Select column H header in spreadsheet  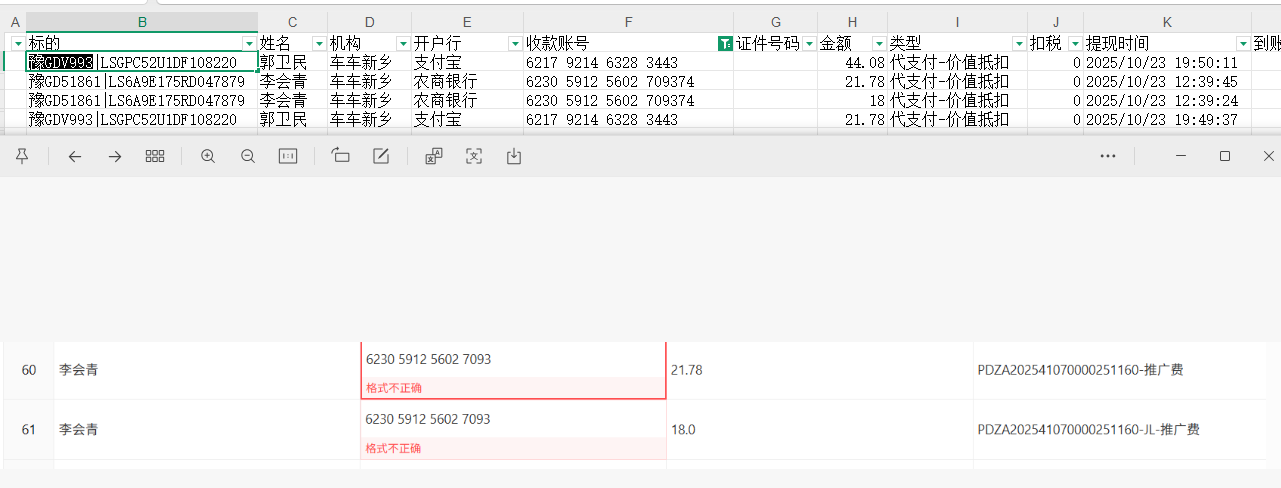pos(852,22)
